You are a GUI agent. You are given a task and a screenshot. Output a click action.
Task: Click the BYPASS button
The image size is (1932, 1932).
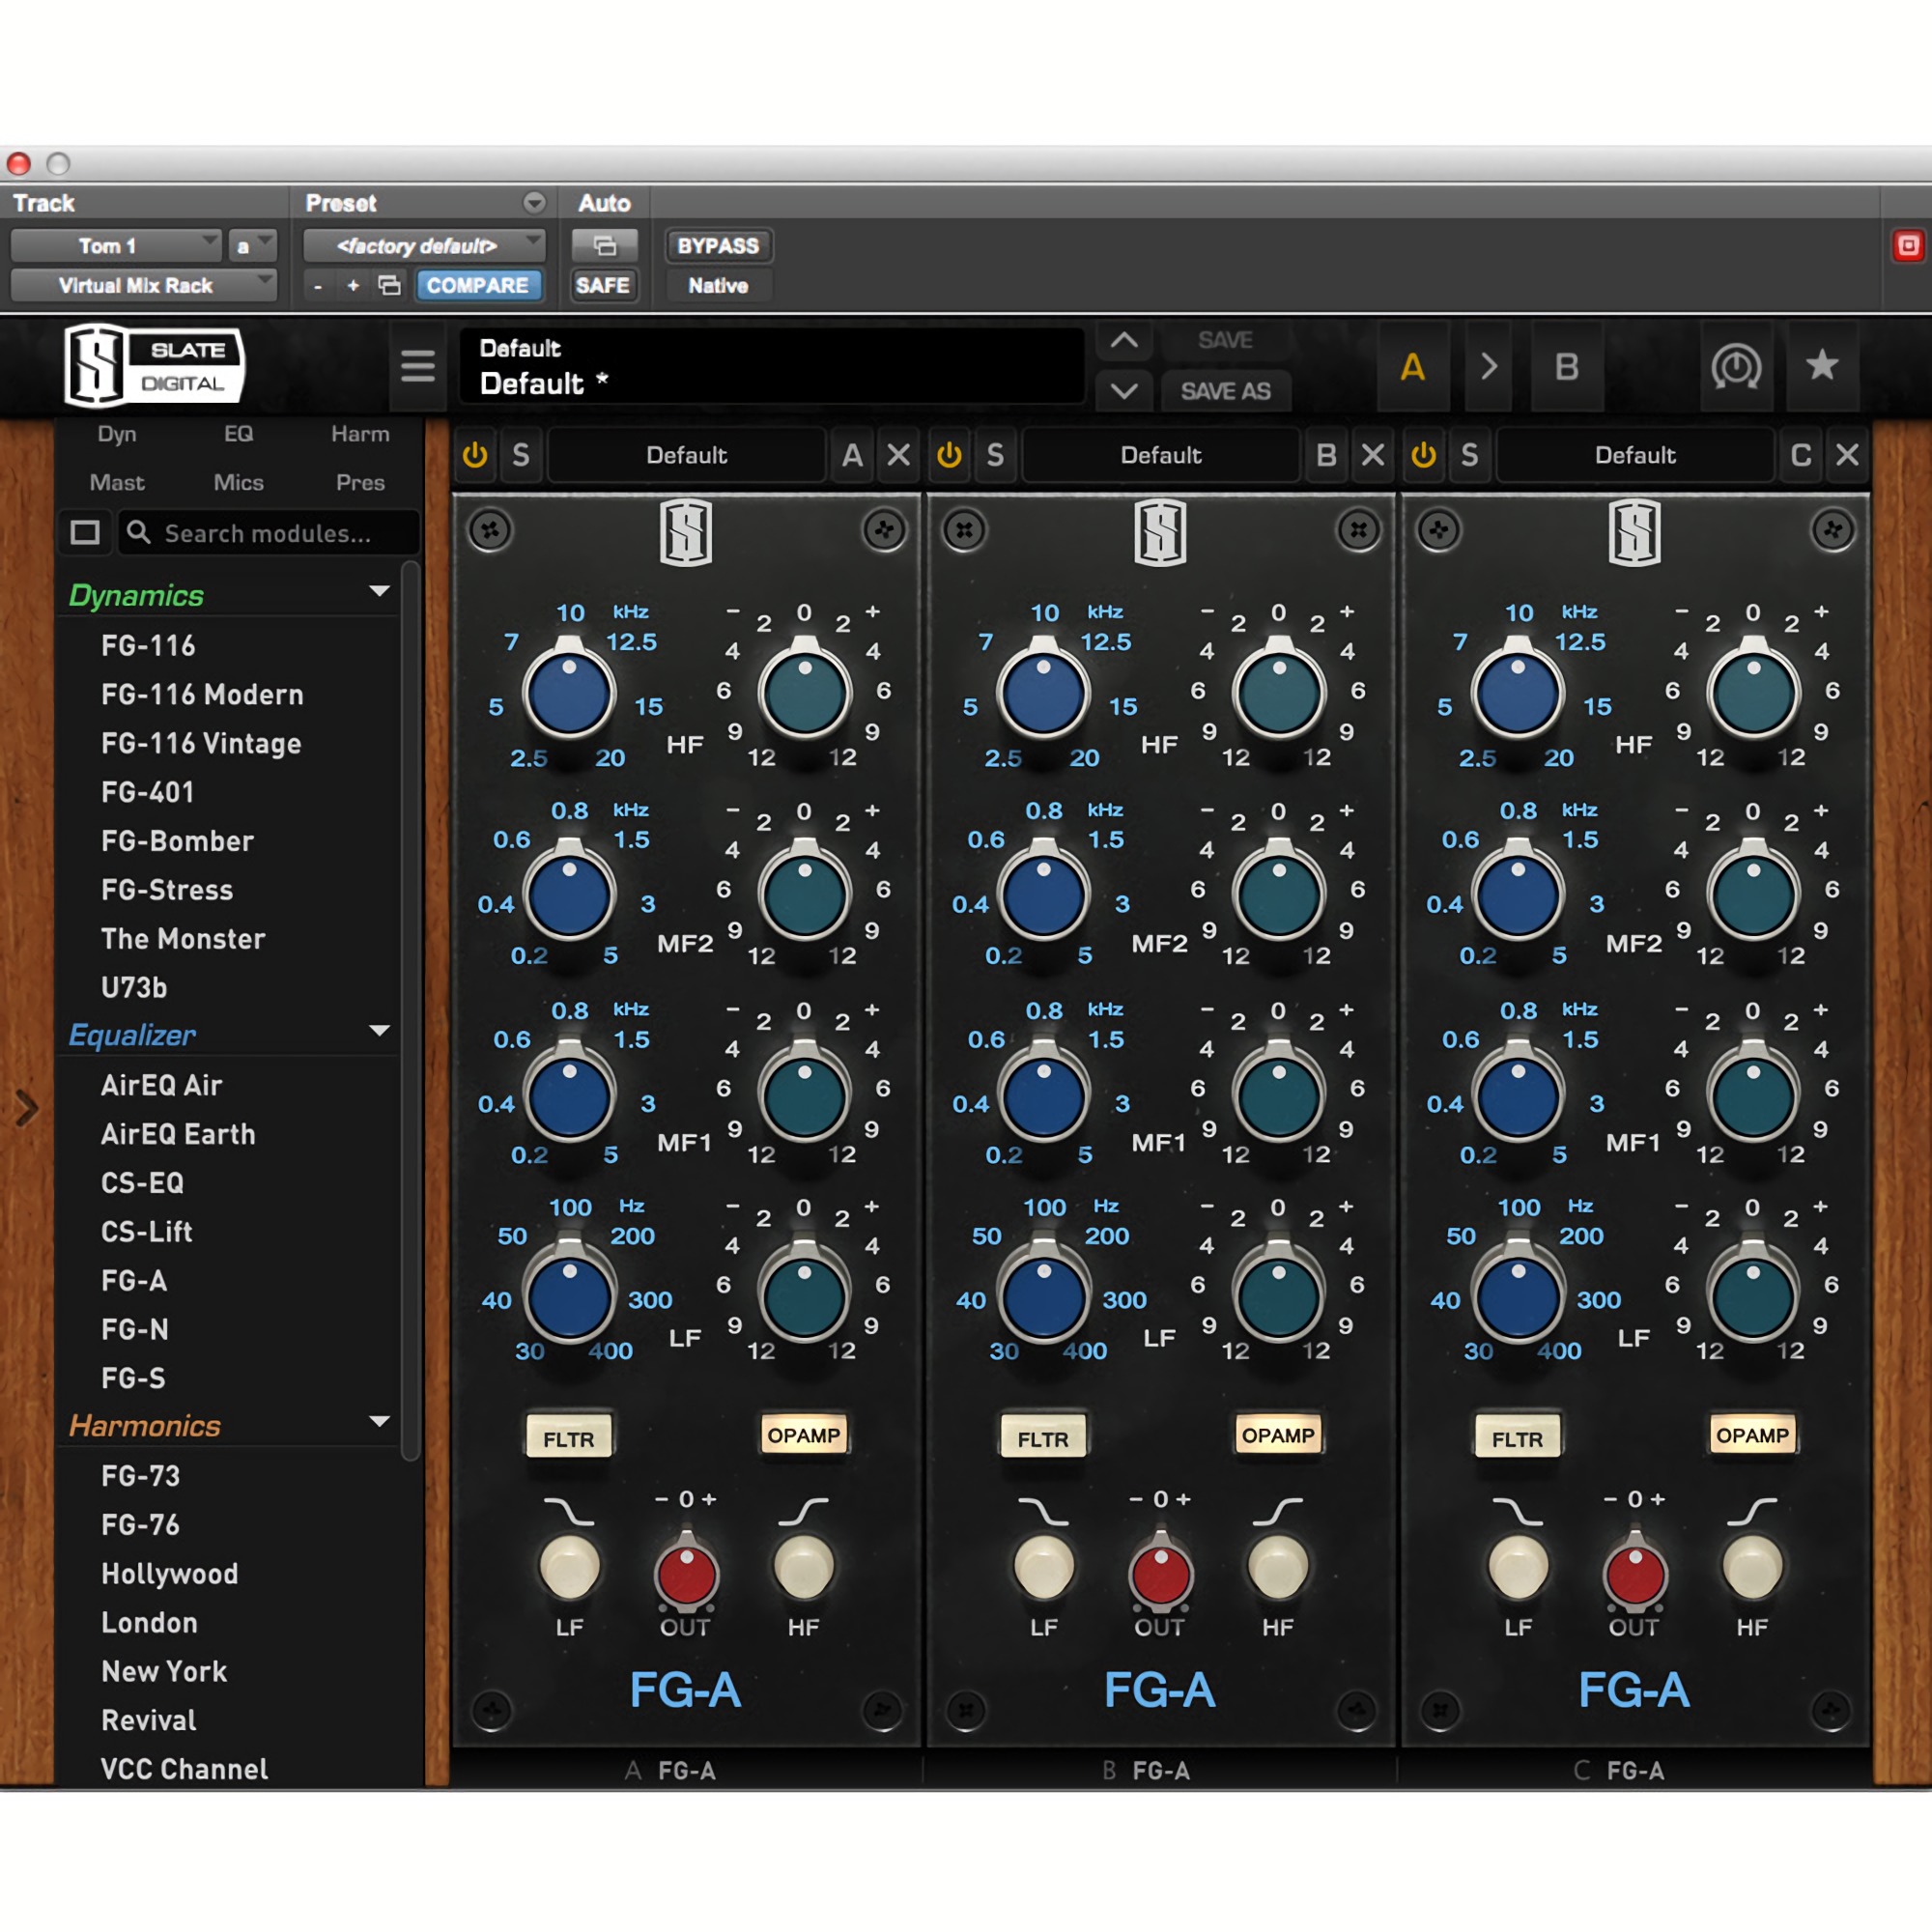click(718, 245)
